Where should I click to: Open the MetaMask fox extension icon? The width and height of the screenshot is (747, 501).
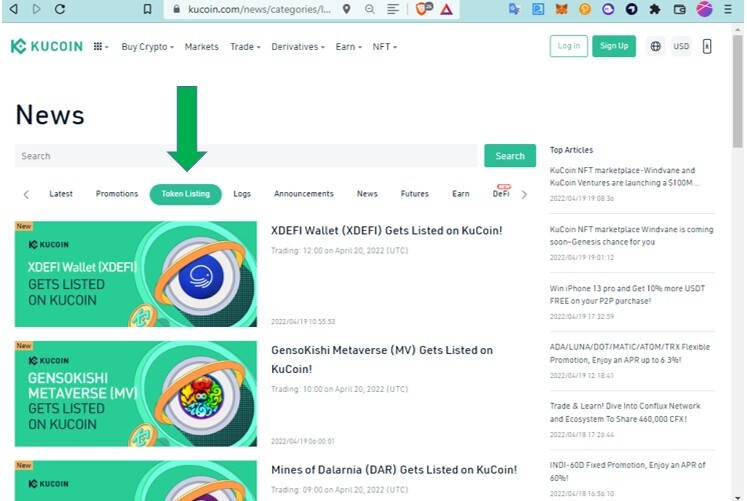pos(562,9)
